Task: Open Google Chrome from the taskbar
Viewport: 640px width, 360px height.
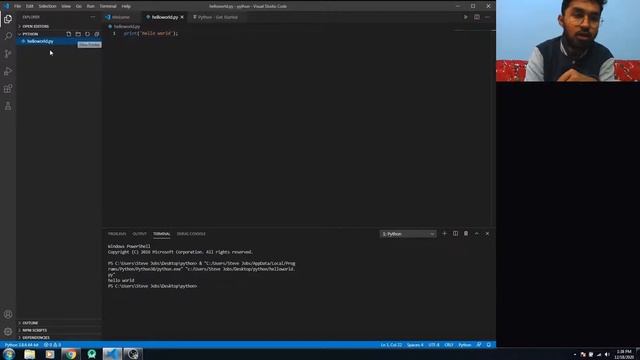Action: 71,354
